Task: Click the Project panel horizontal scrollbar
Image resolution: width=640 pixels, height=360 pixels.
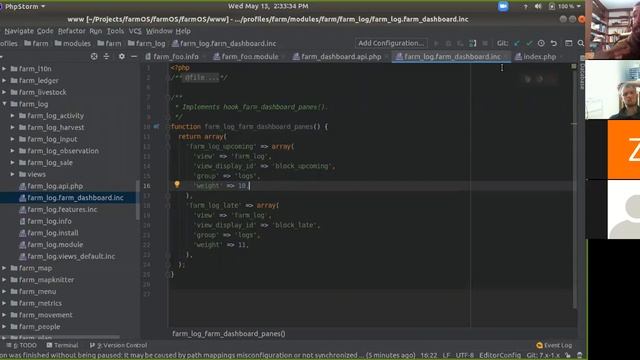Action: (x=61, y=338)
